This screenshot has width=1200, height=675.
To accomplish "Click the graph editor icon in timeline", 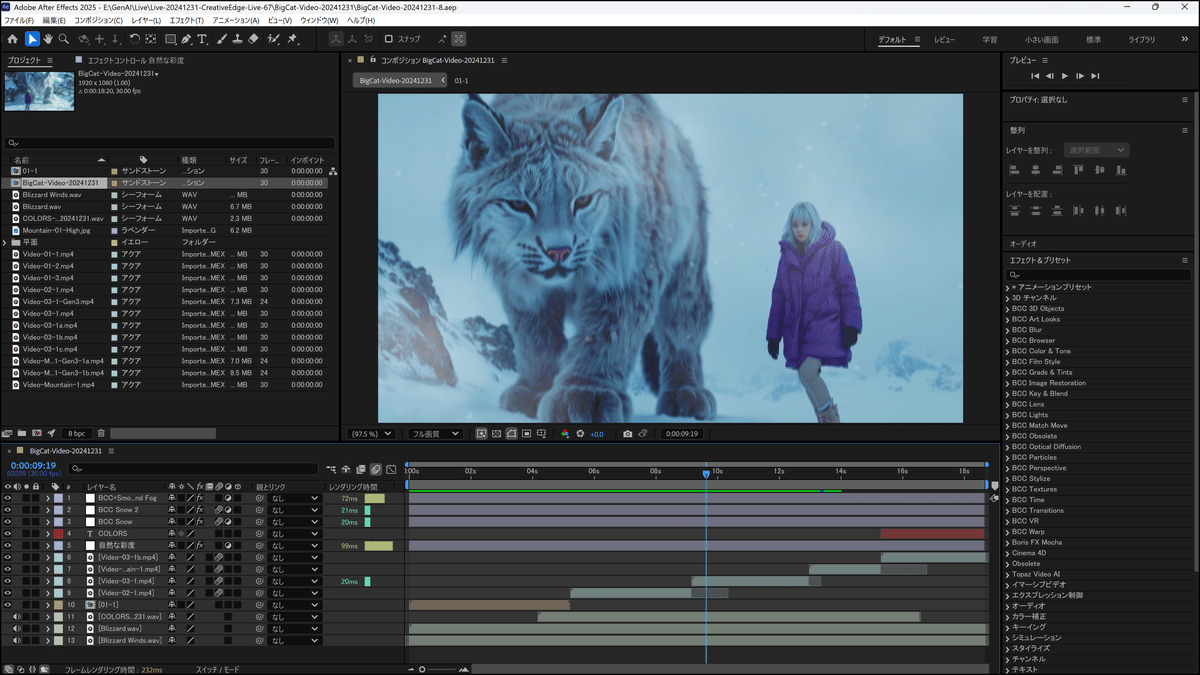I will [x=391, y=468].
